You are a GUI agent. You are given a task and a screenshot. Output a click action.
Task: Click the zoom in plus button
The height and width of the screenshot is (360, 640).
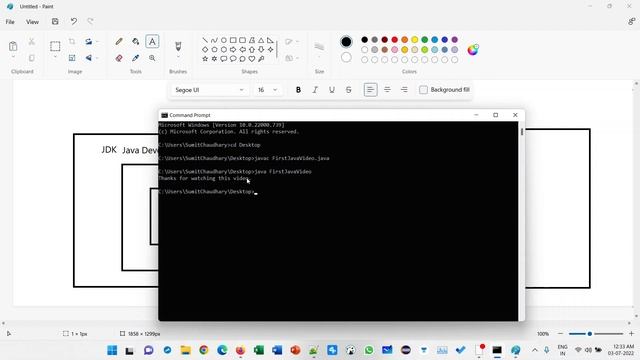[x=631, y=334]
